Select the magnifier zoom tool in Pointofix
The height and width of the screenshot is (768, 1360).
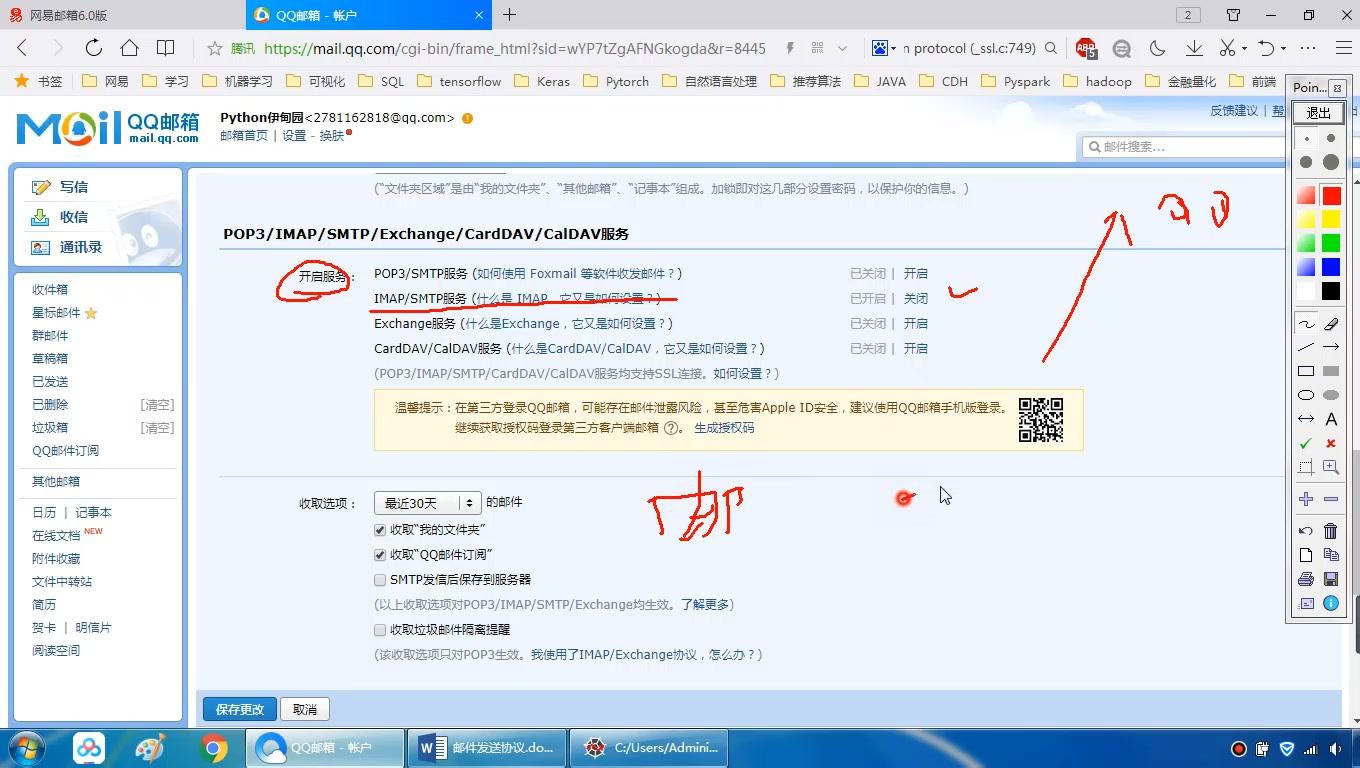tap(1331, 467)
